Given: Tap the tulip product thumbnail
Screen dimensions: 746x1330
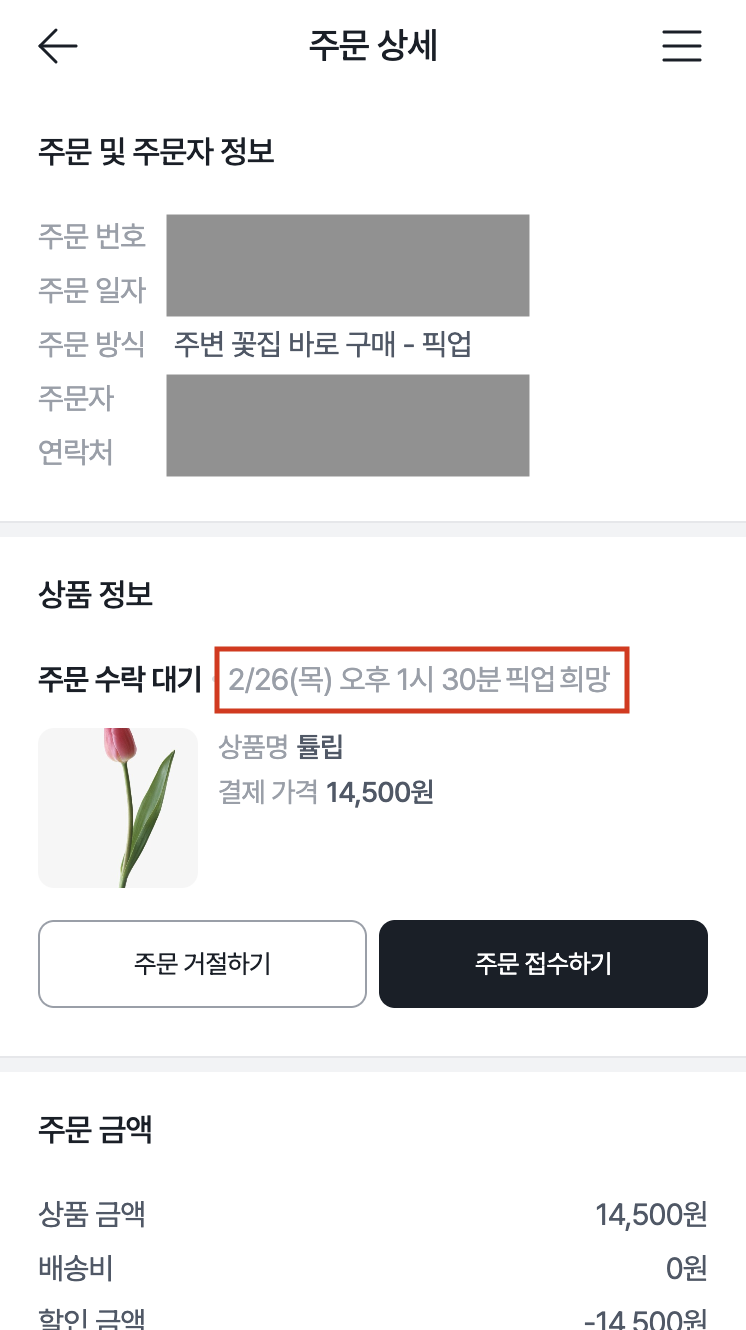Looking at the screenshot, I should point(117,807).
